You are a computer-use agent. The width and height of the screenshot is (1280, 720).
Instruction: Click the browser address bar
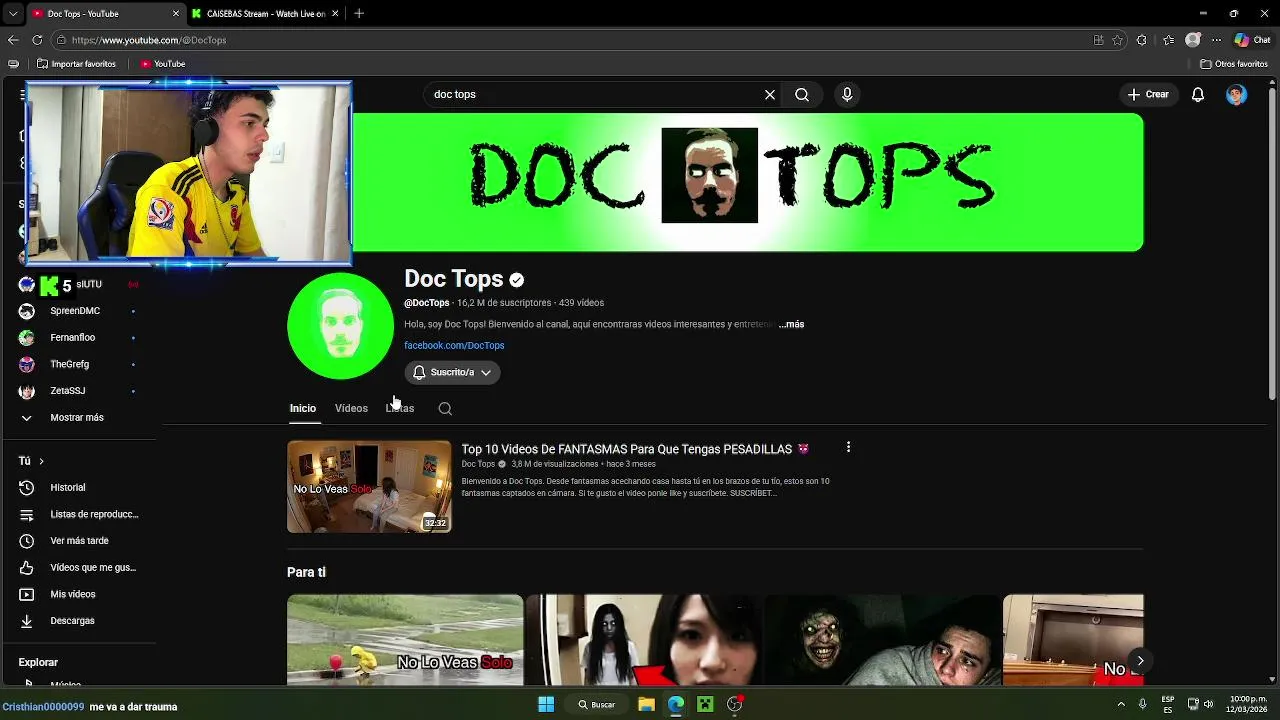click(570, 40)
